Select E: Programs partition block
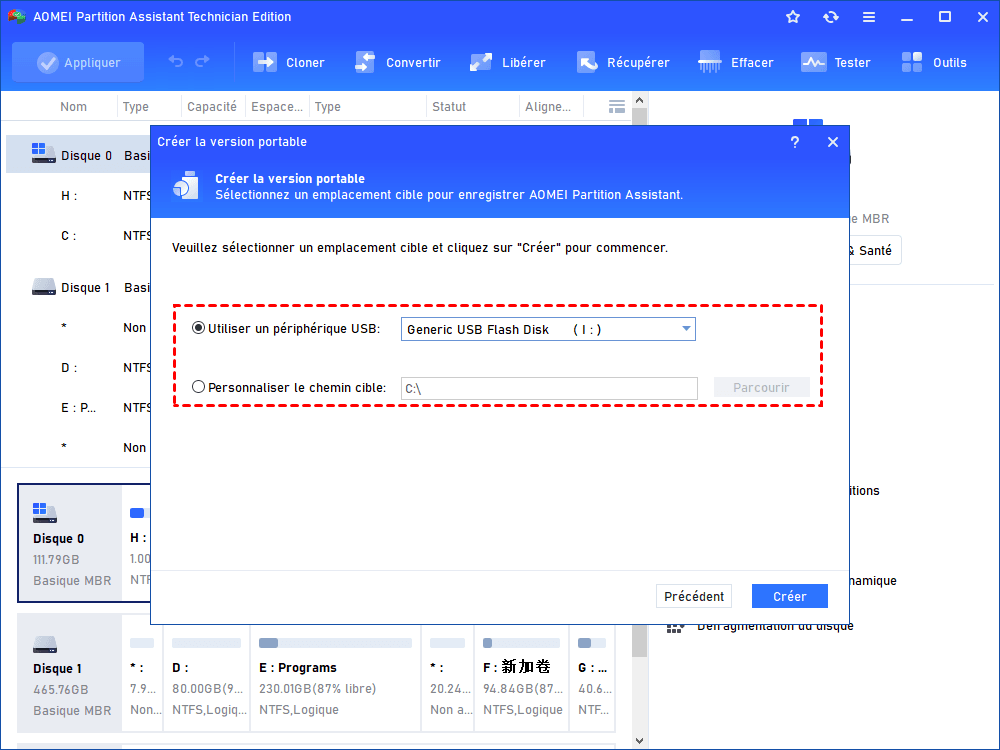The image size is (1000, 750). pyautogui.click(x=335, y=677)
